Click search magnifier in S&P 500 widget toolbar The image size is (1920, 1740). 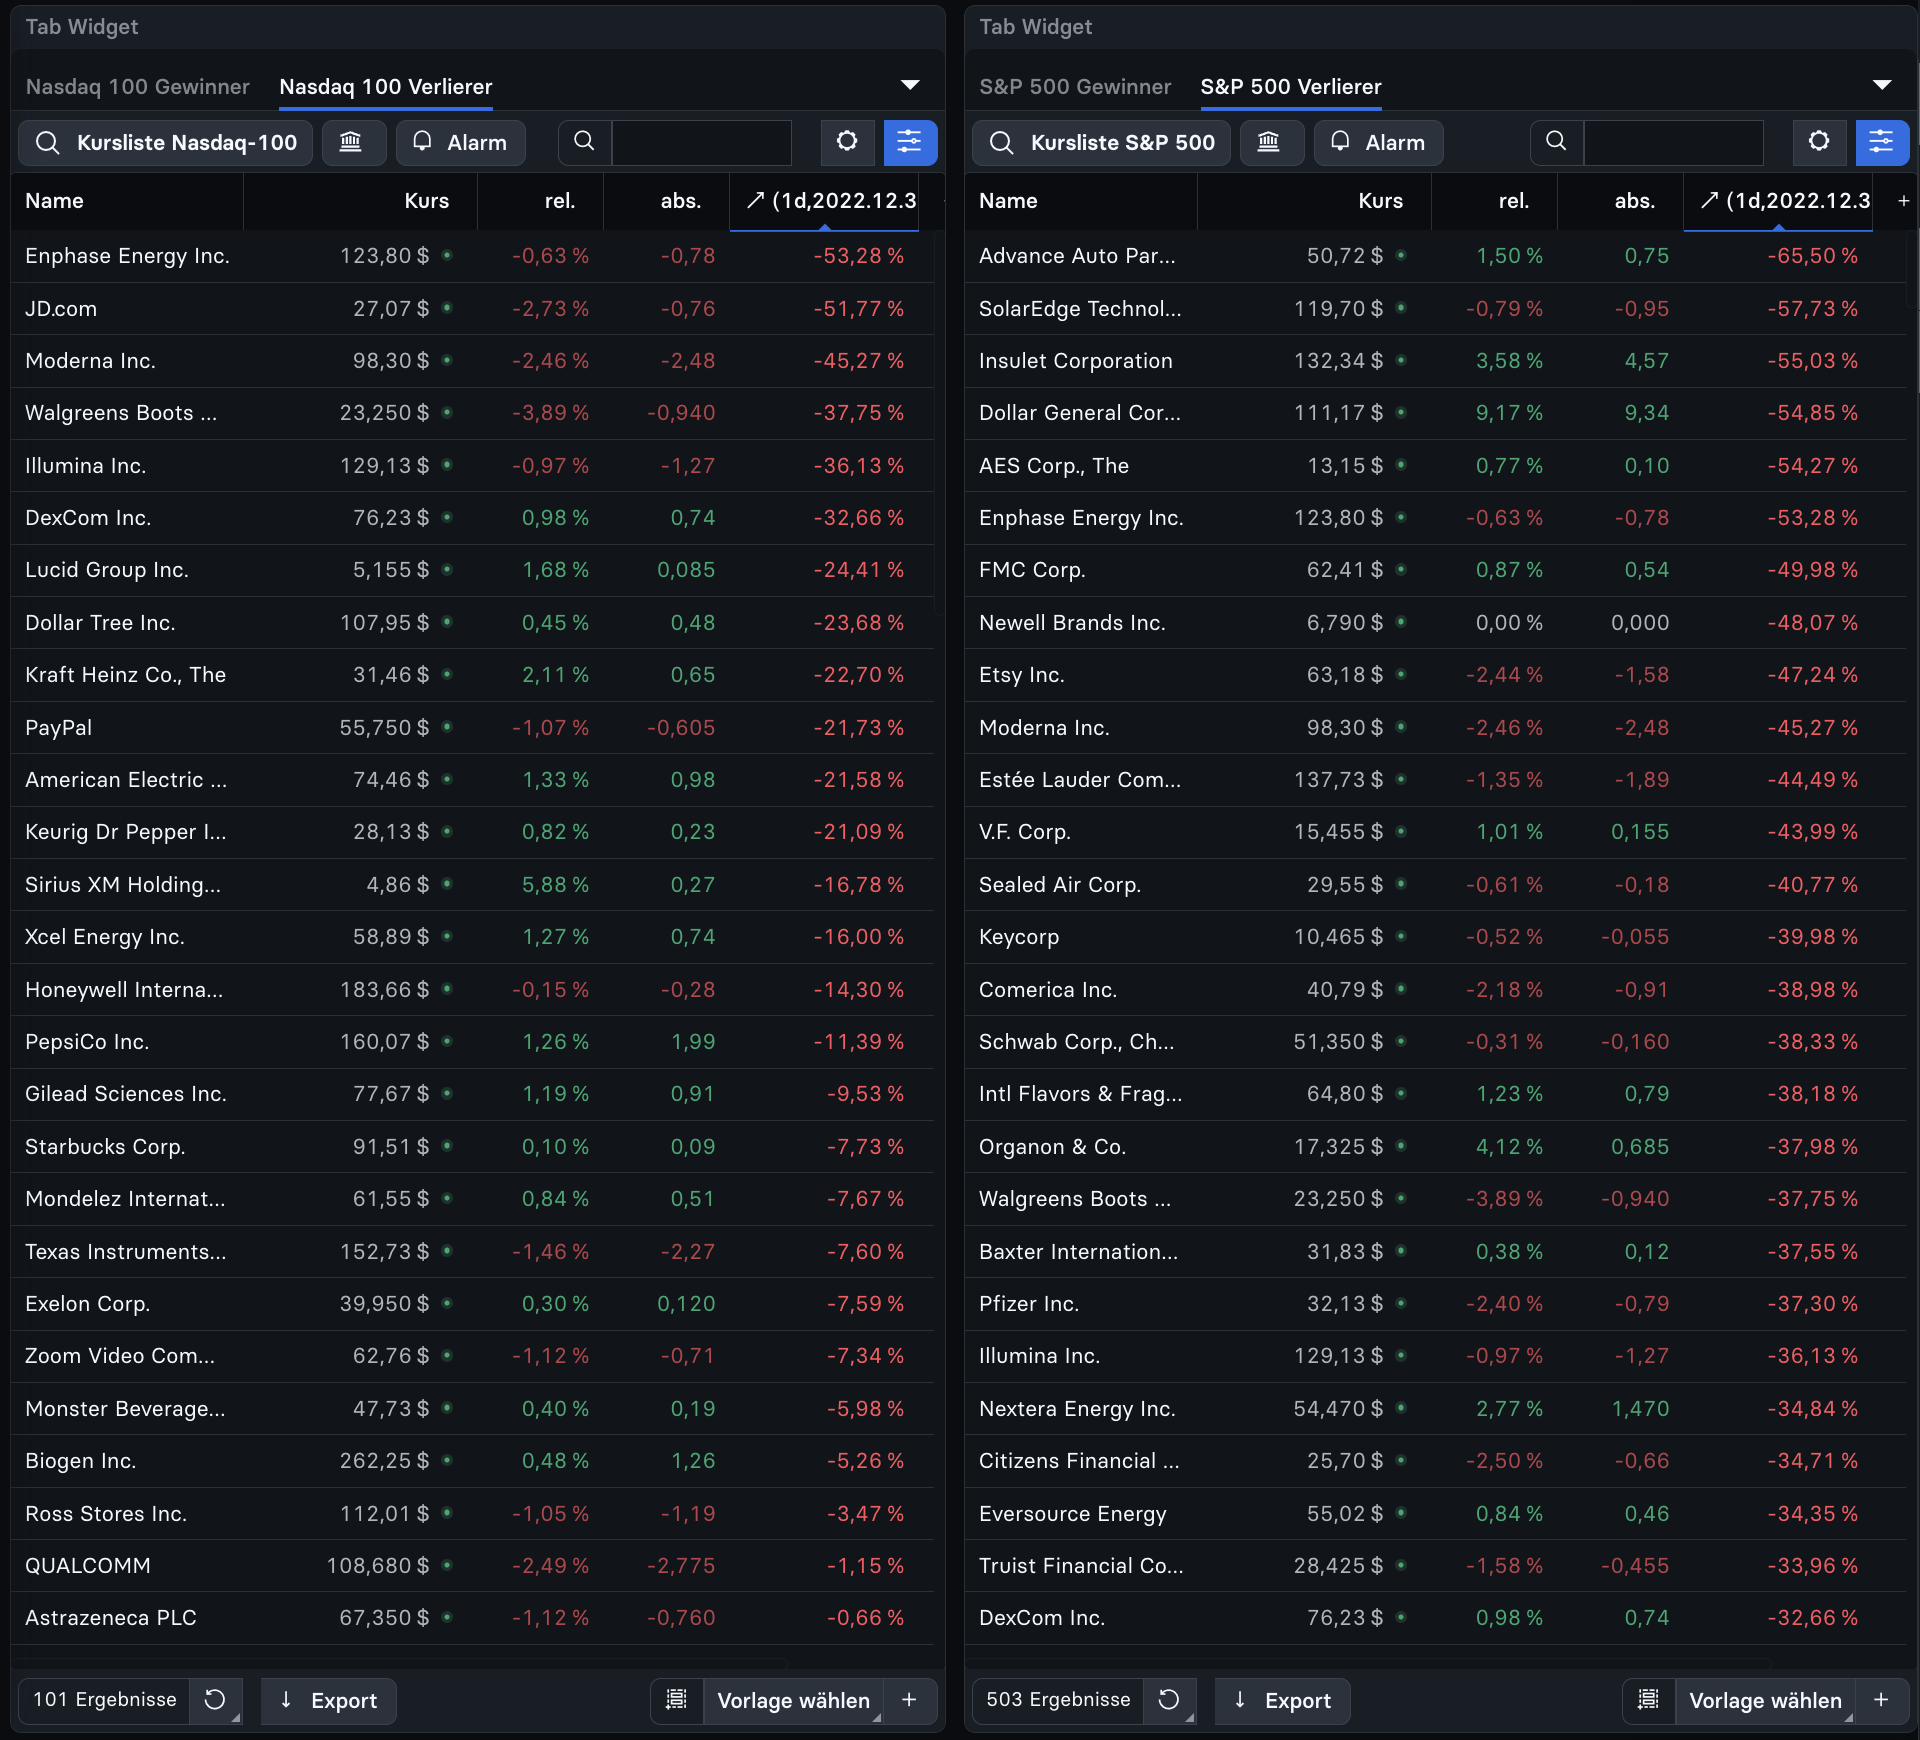point(1556,142)
